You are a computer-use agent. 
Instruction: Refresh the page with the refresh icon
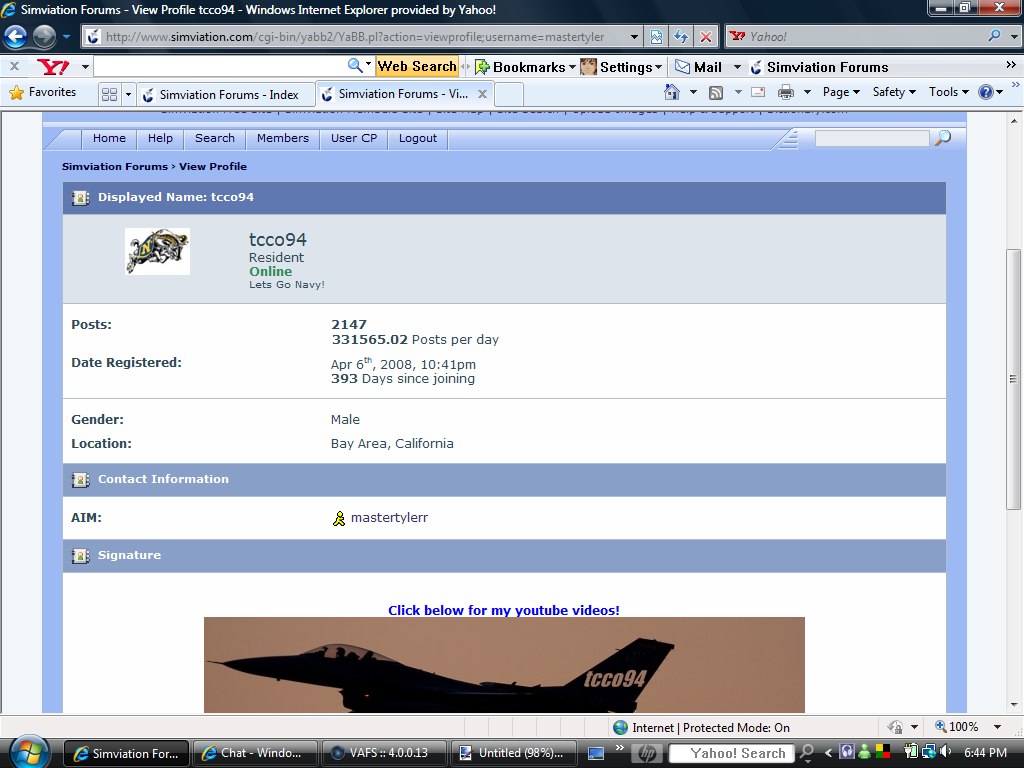coord(681,37)
